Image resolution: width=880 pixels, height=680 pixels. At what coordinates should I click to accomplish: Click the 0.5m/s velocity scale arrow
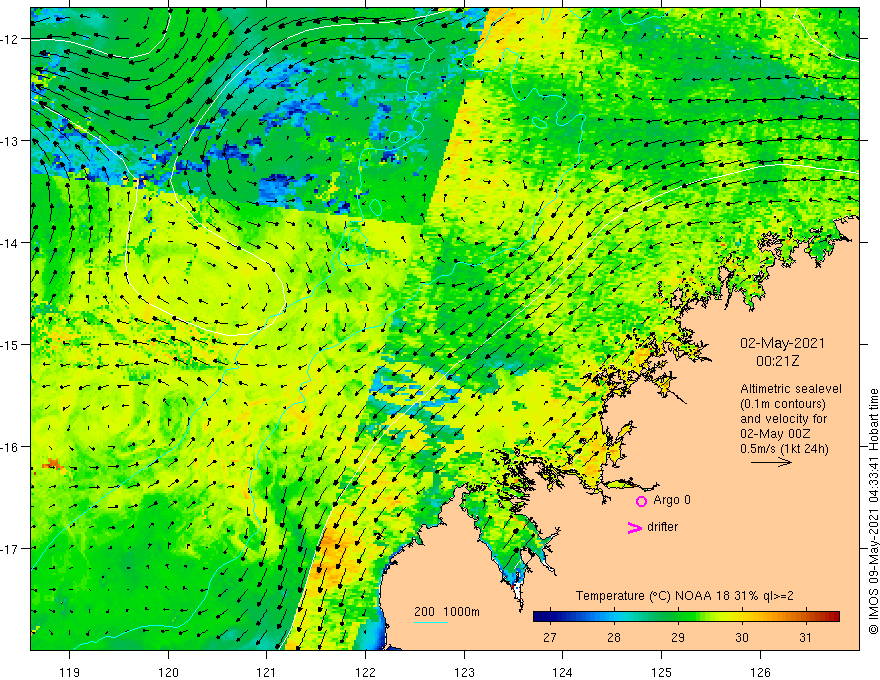772,462
